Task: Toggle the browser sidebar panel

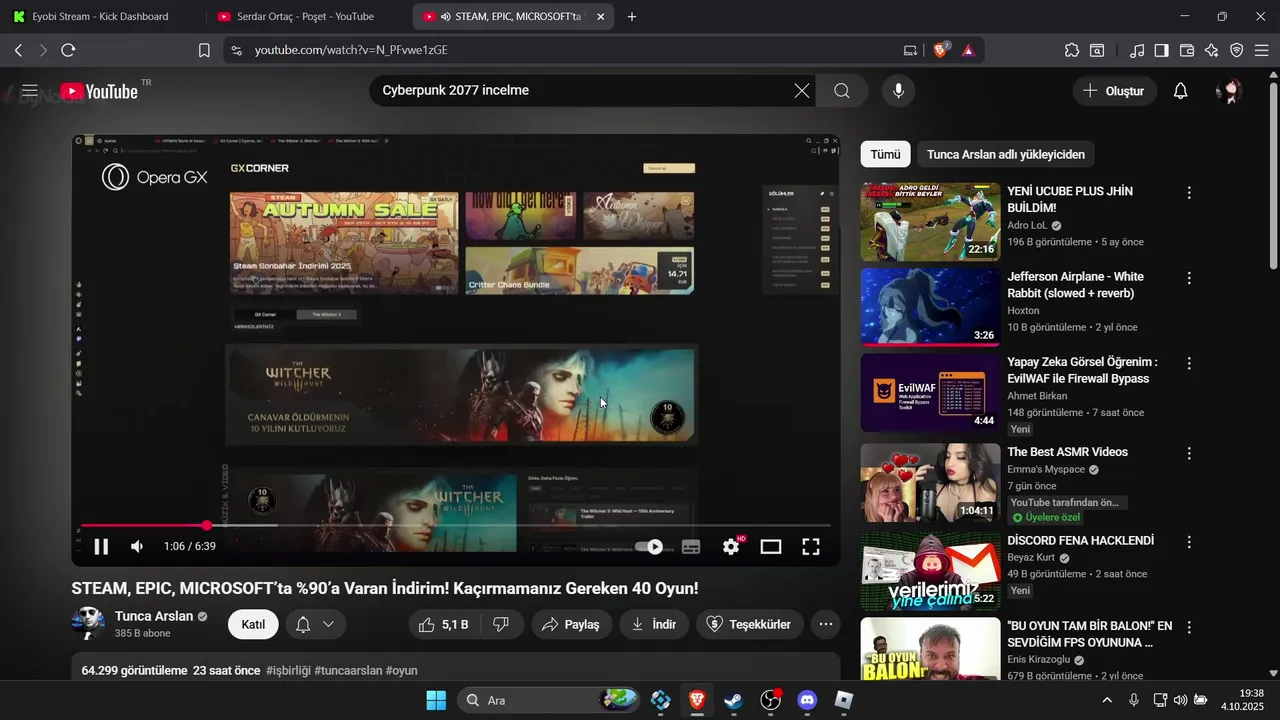Action: [x=1161, y=50]
